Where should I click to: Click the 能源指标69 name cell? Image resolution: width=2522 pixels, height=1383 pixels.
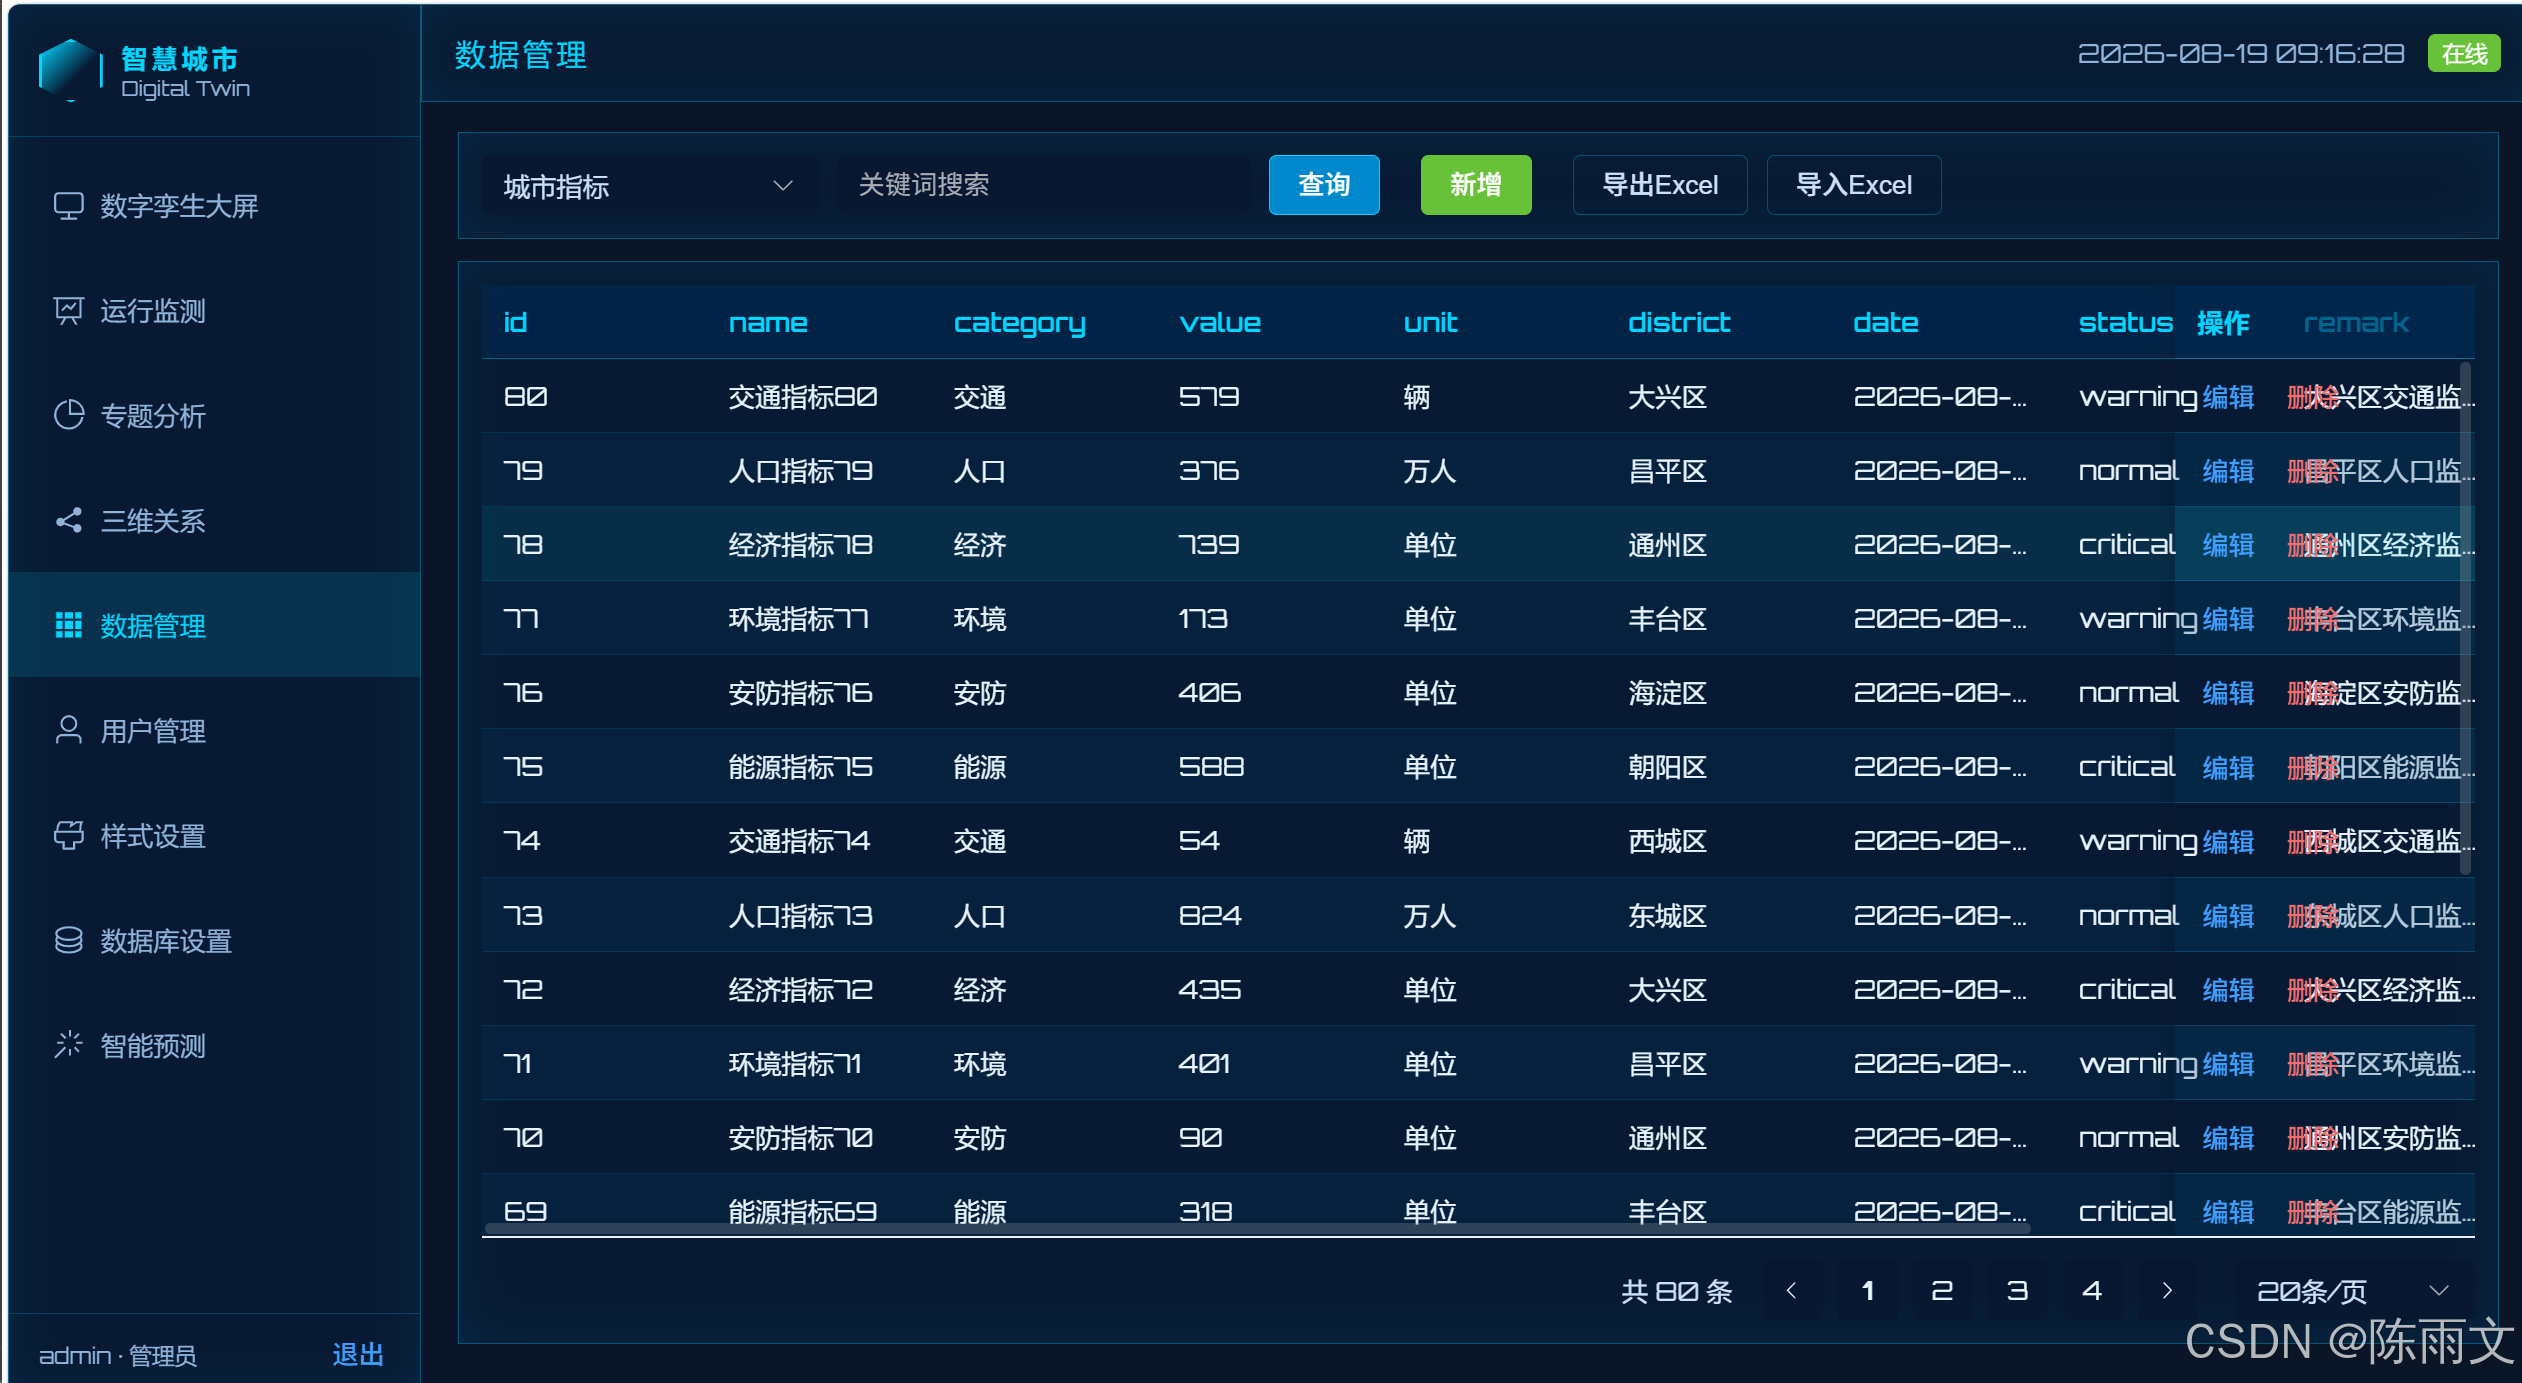tap(802, 1212)
